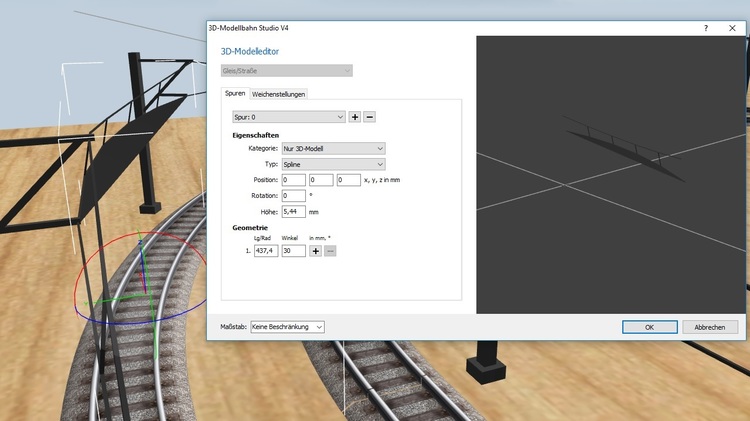Click the 3D-Modelleditor heading
The width and height of the screenshot is (750, 421).
tap(250, 51)
